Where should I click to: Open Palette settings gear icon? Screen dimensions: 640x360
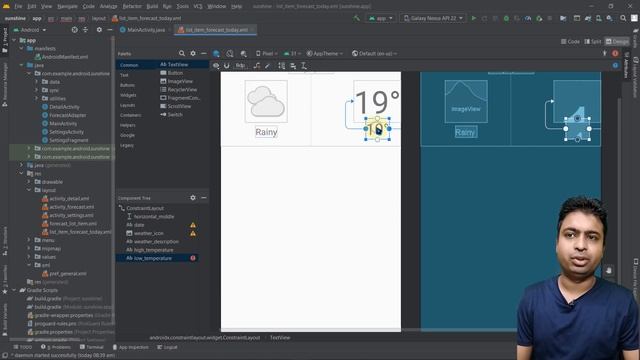coord(193,53)
